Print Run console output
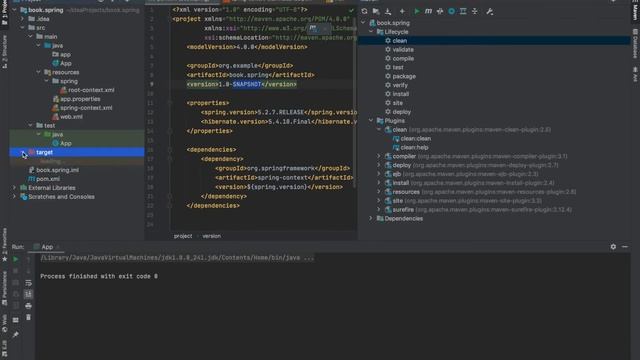This screenshot has width=640, height=360. 28,305
